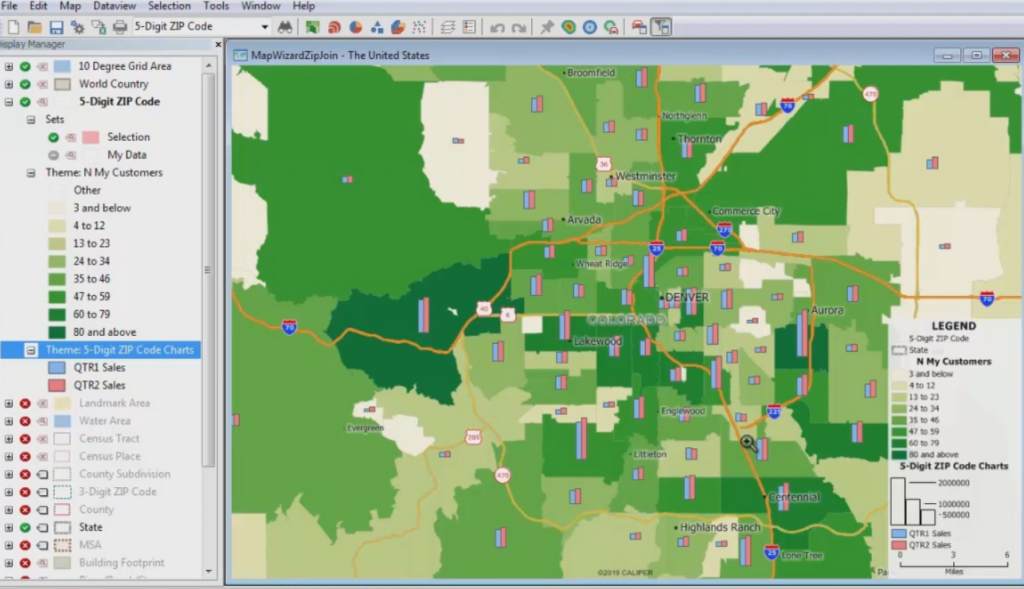Open the gear settings toolbar icon

pos(78,27)
